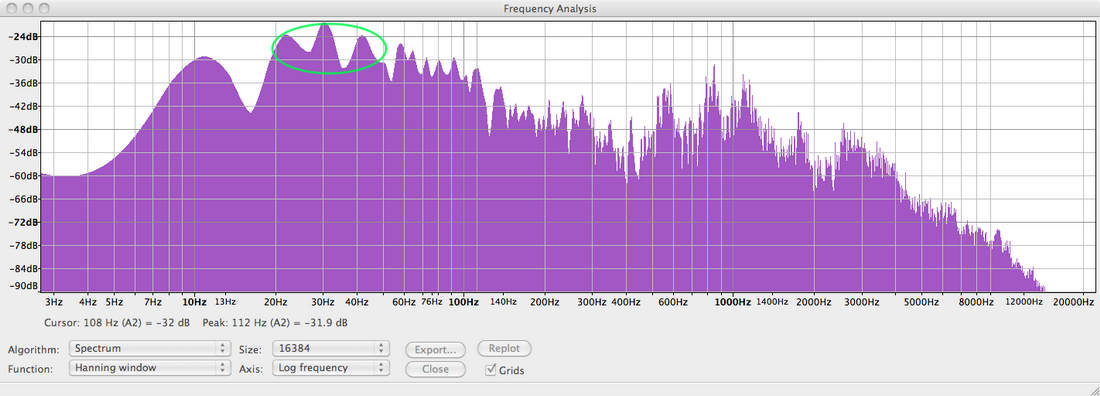Open the Algorithm dropdown showing Spectrum
The image size is (1100, 396).
[149, 348]
